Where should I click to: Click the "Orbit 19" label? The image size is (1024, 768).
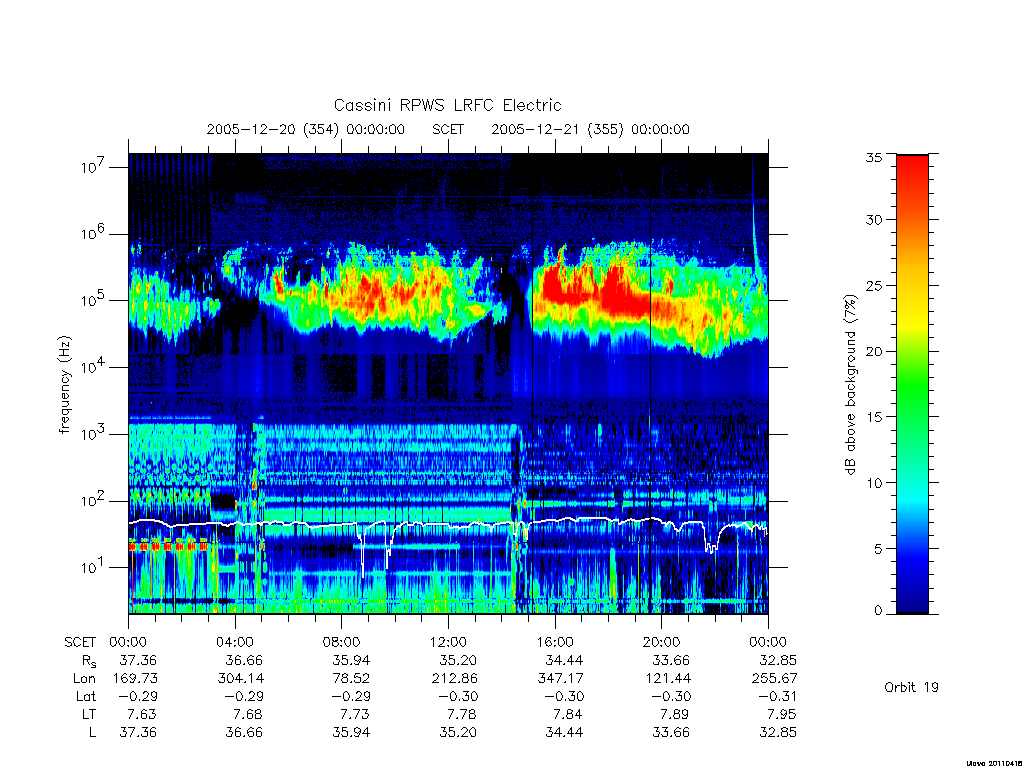911,687
